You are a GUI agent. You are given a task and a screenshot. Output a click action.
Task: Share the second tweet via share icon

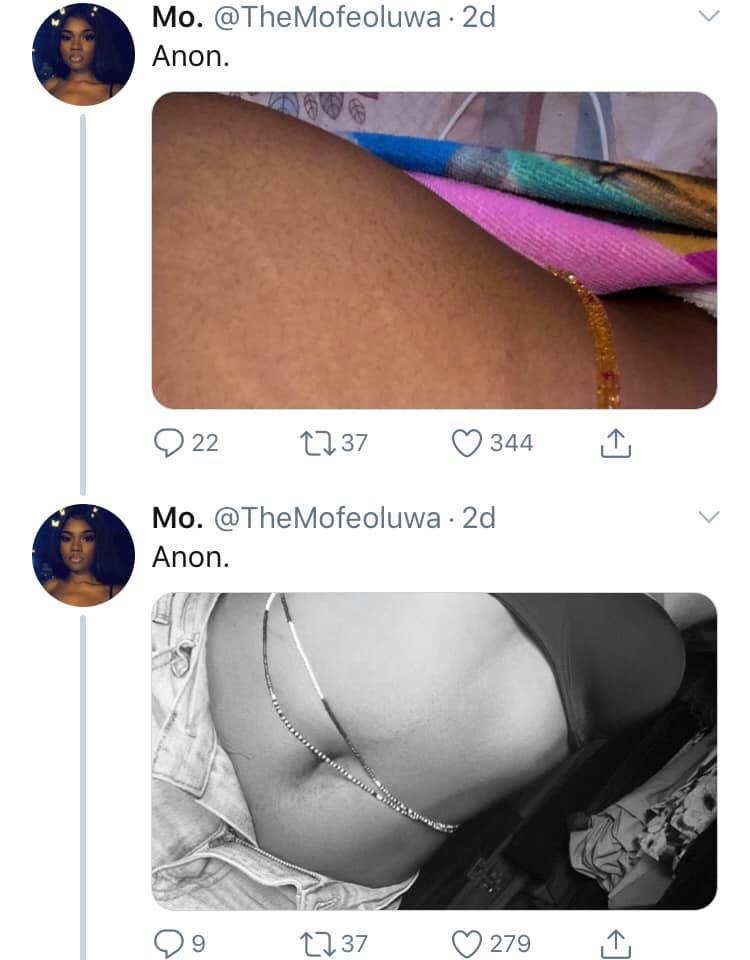click(617, 940)
